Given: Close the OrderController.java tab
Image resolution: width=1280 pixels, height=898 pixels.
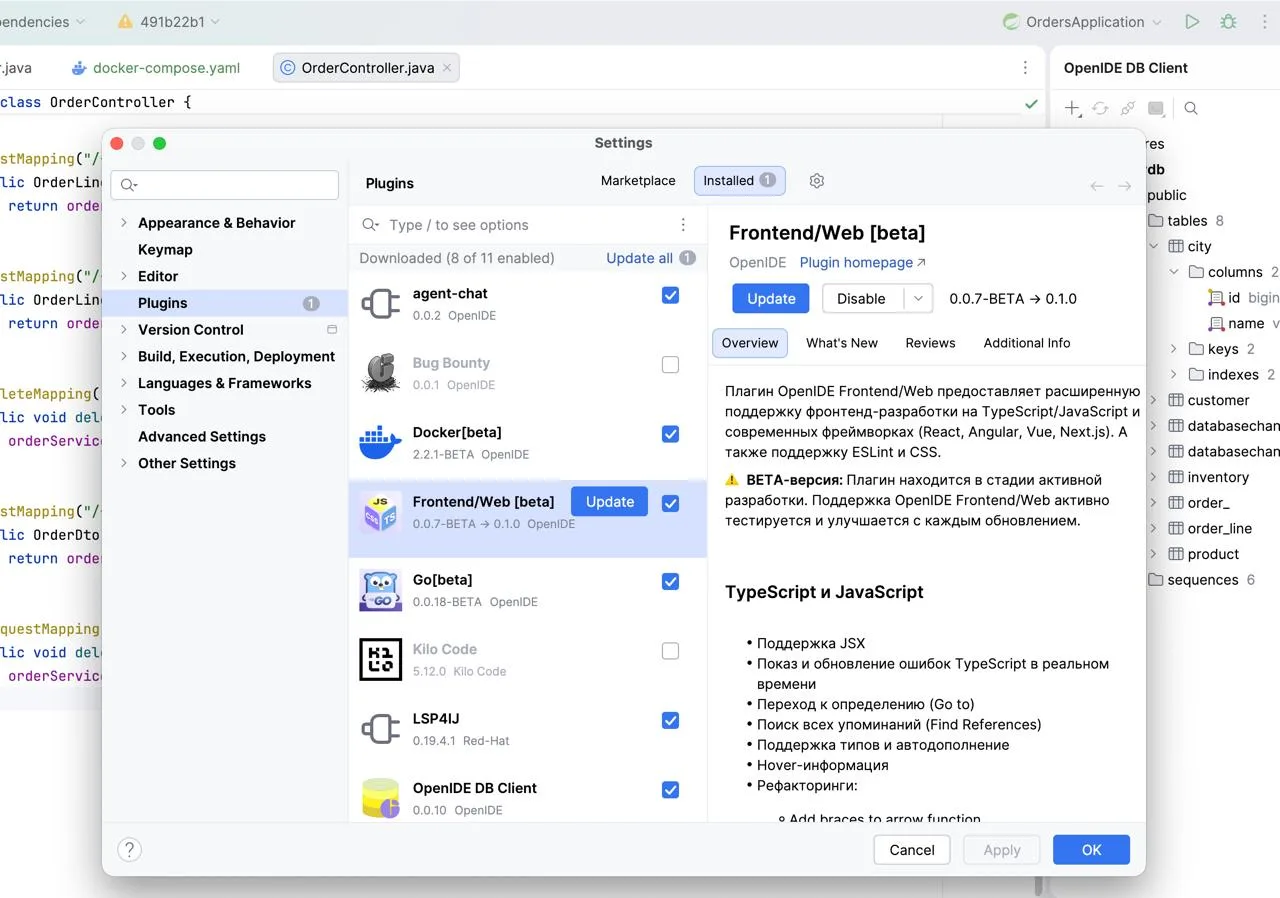Looking at the screenshot, I should coord(447,68).
